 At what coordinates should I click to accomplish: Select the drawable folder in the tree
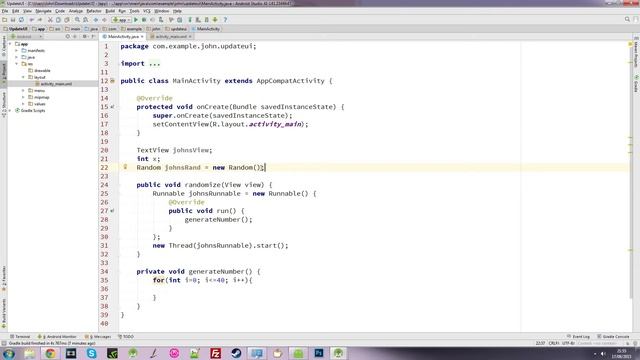pyautogui.click(x=40, y=71)
